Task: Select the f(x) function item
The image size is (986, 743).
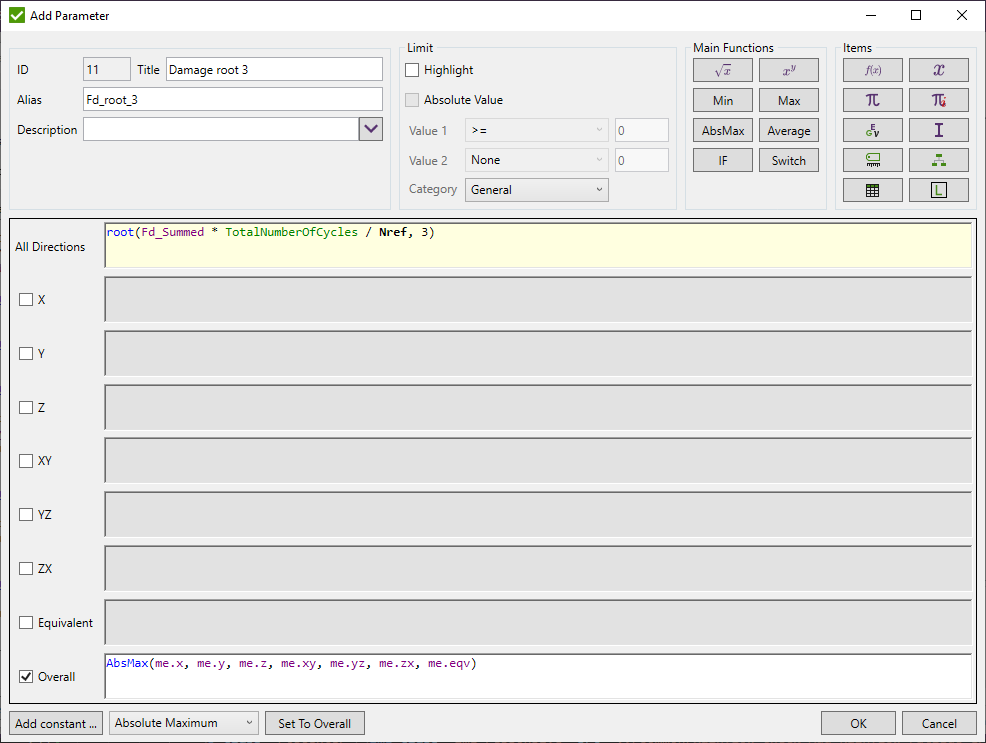Action: [x=872, y=69]
